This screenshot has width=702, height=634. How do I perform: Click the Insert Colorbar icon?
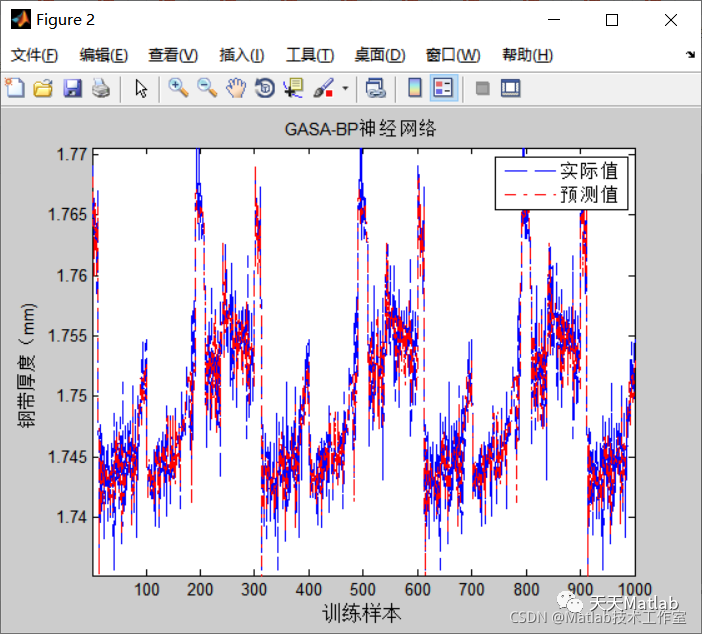coord(415,88)
